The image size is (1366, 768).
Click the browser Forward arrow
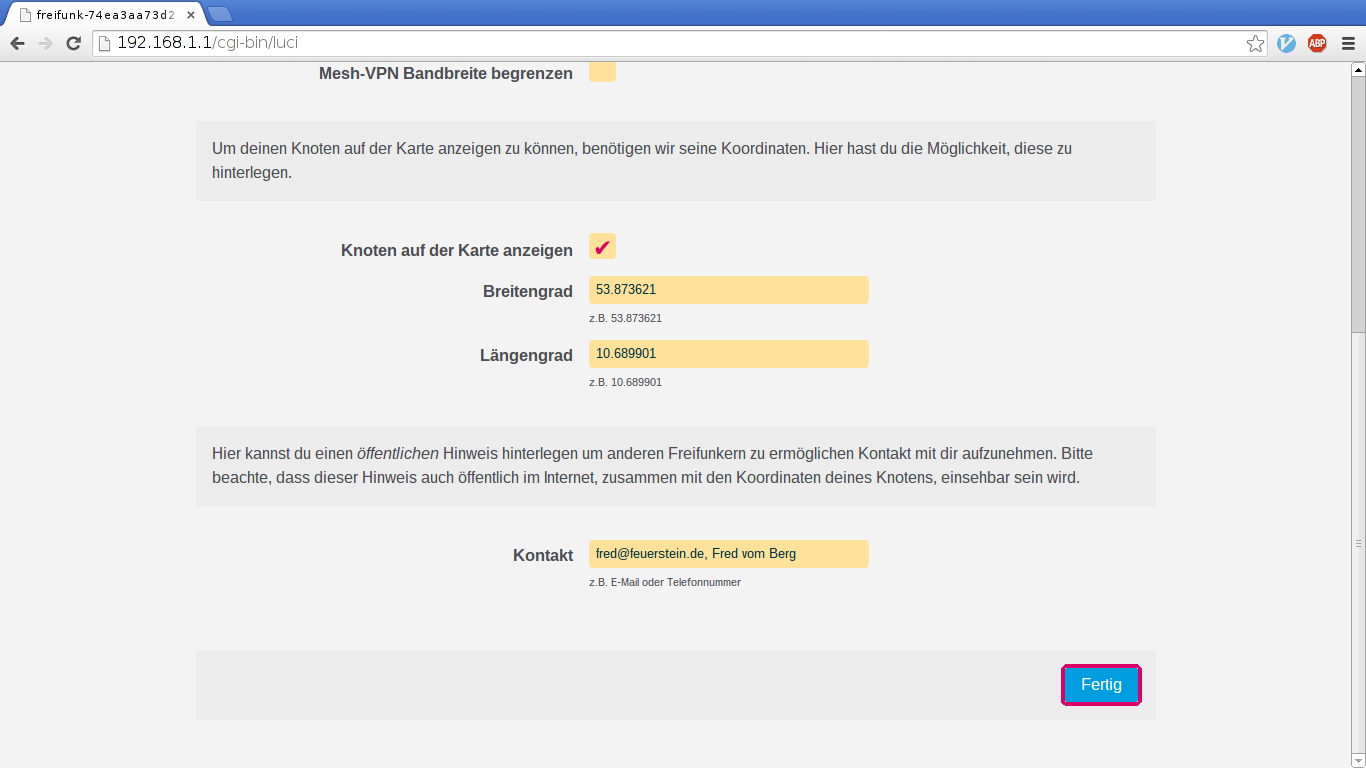pos(45,43)
